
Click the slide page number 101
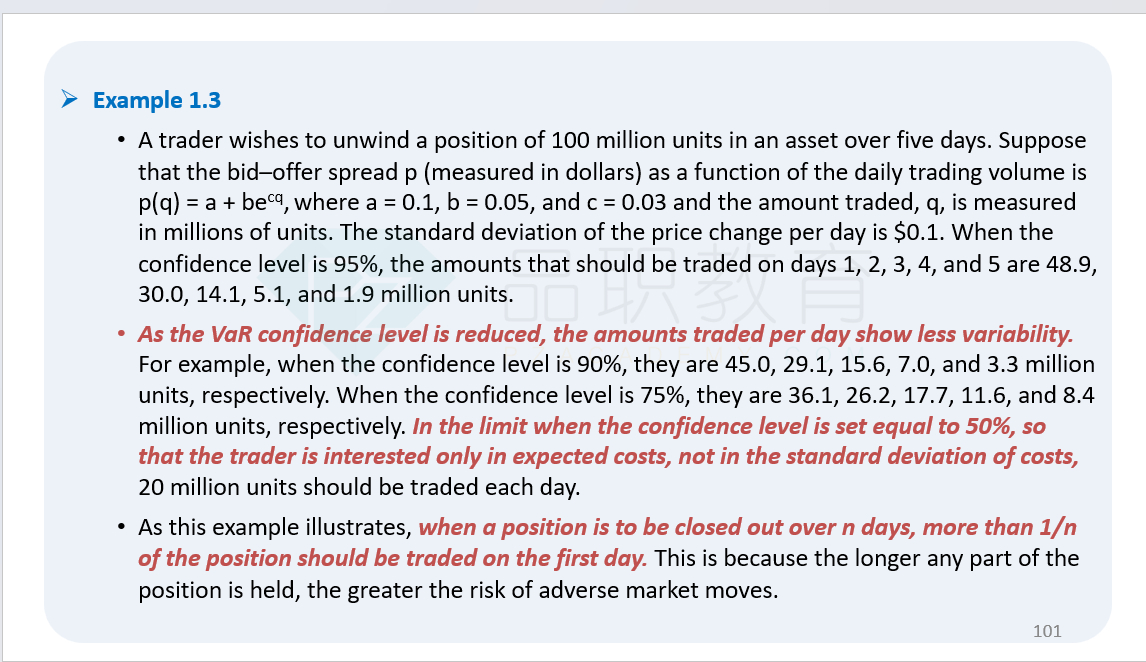pos(1047,631)
